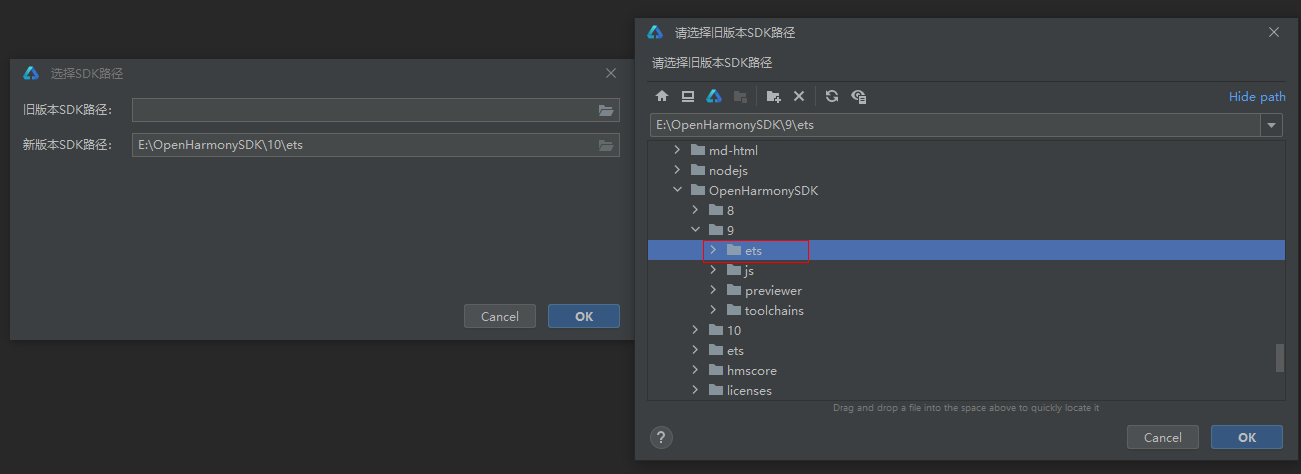
Task: Select the hmscore folder
Action: [x=751, y=370]
